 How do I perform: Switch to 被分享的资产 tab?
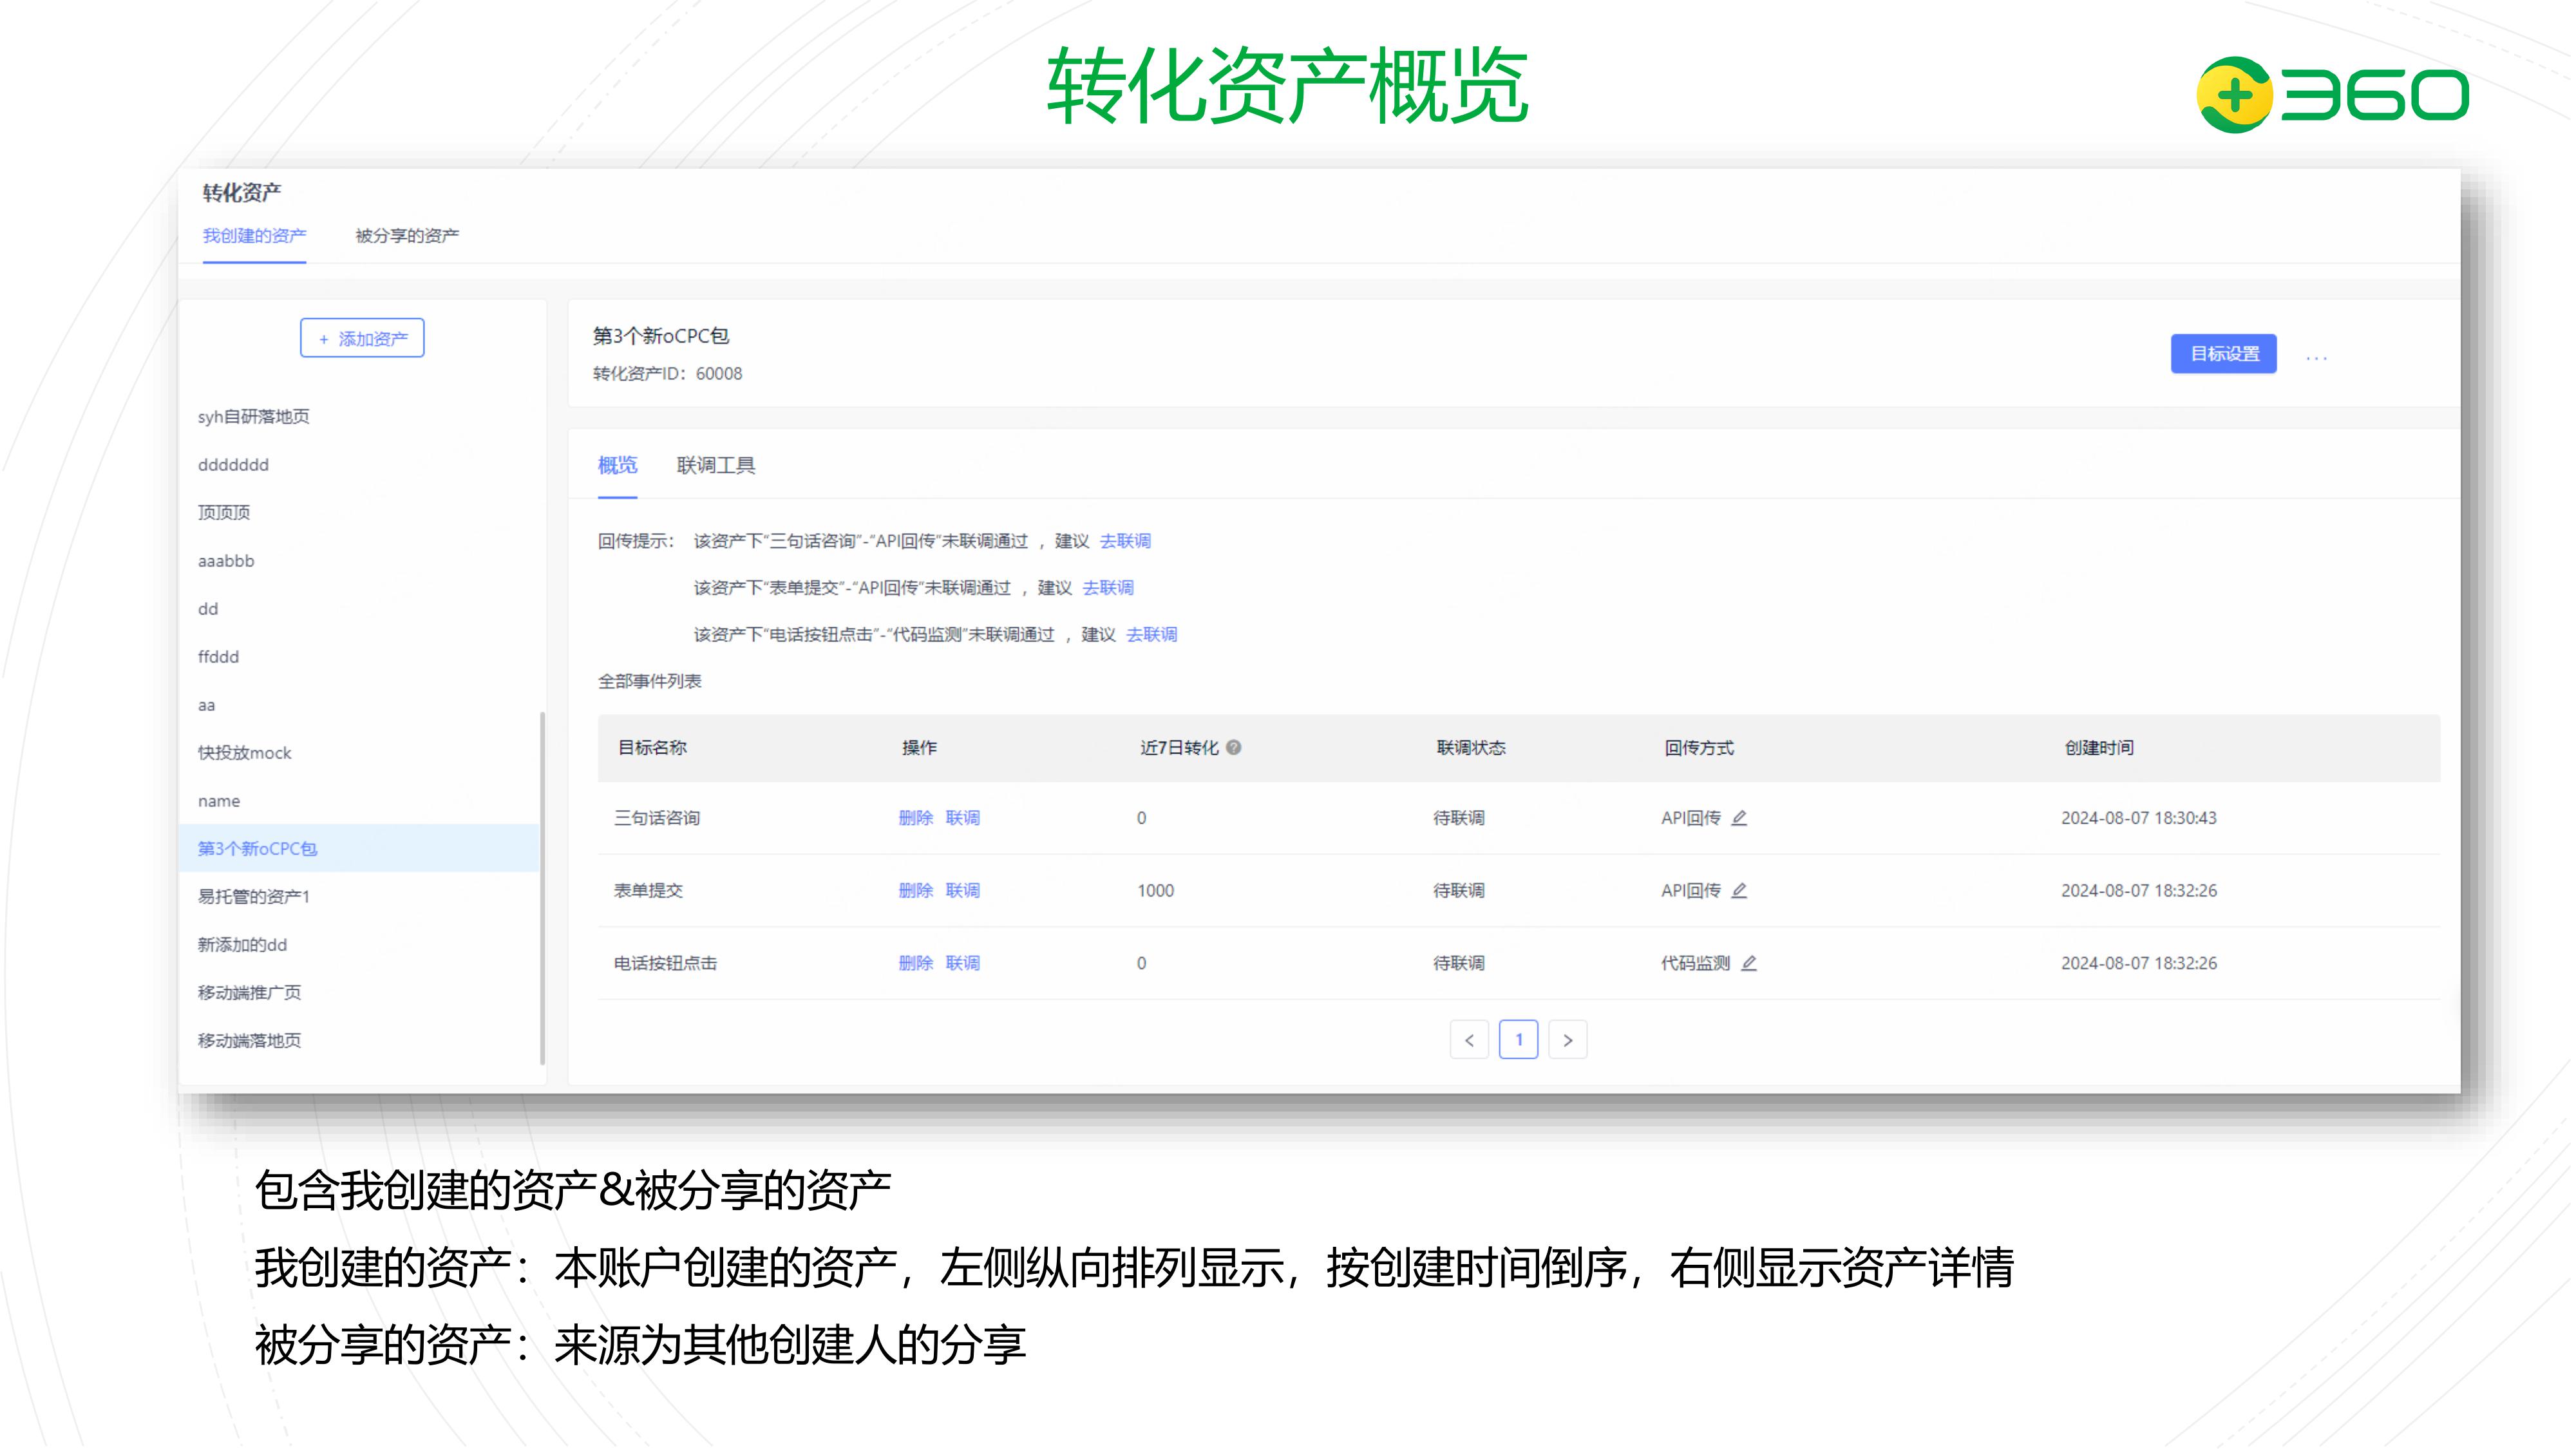pos(407,236)
